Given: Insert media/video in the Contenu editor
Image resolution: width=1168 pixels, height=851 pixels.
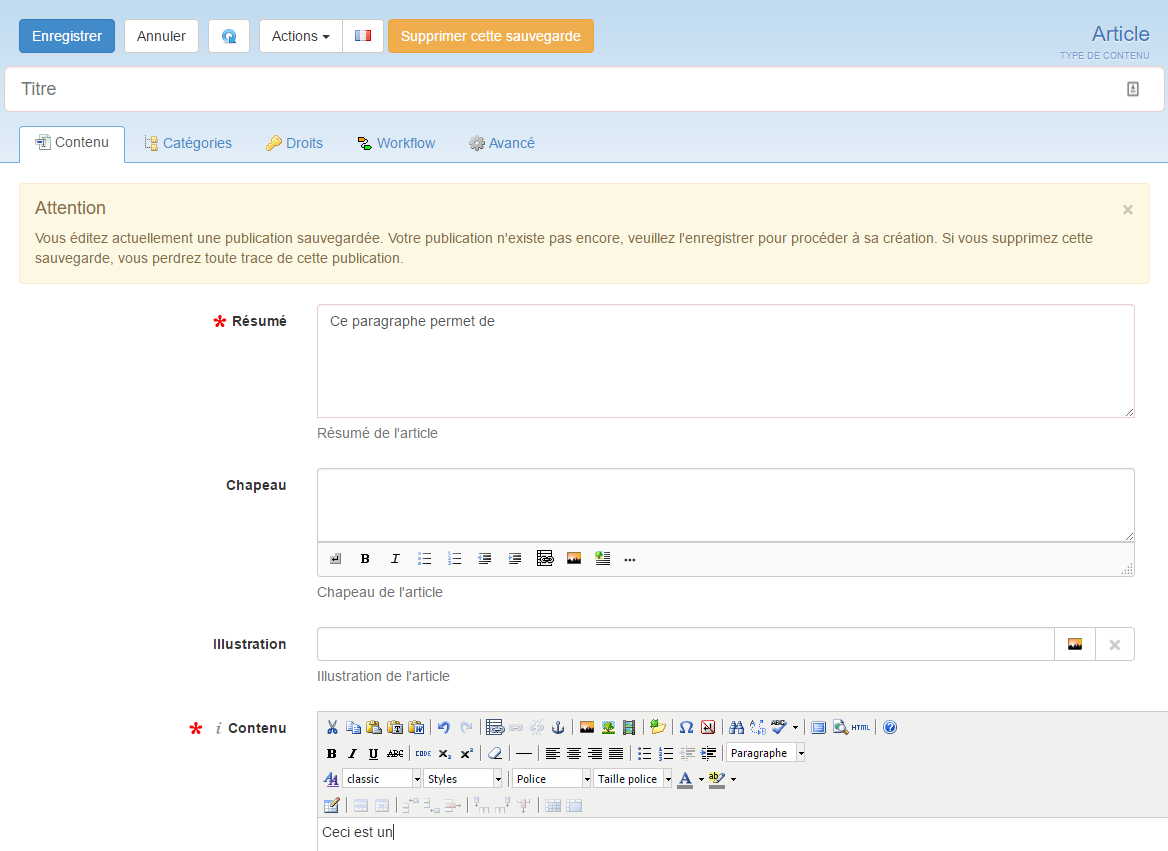Looking at the screenshot, I should click(x=629, y=727).
